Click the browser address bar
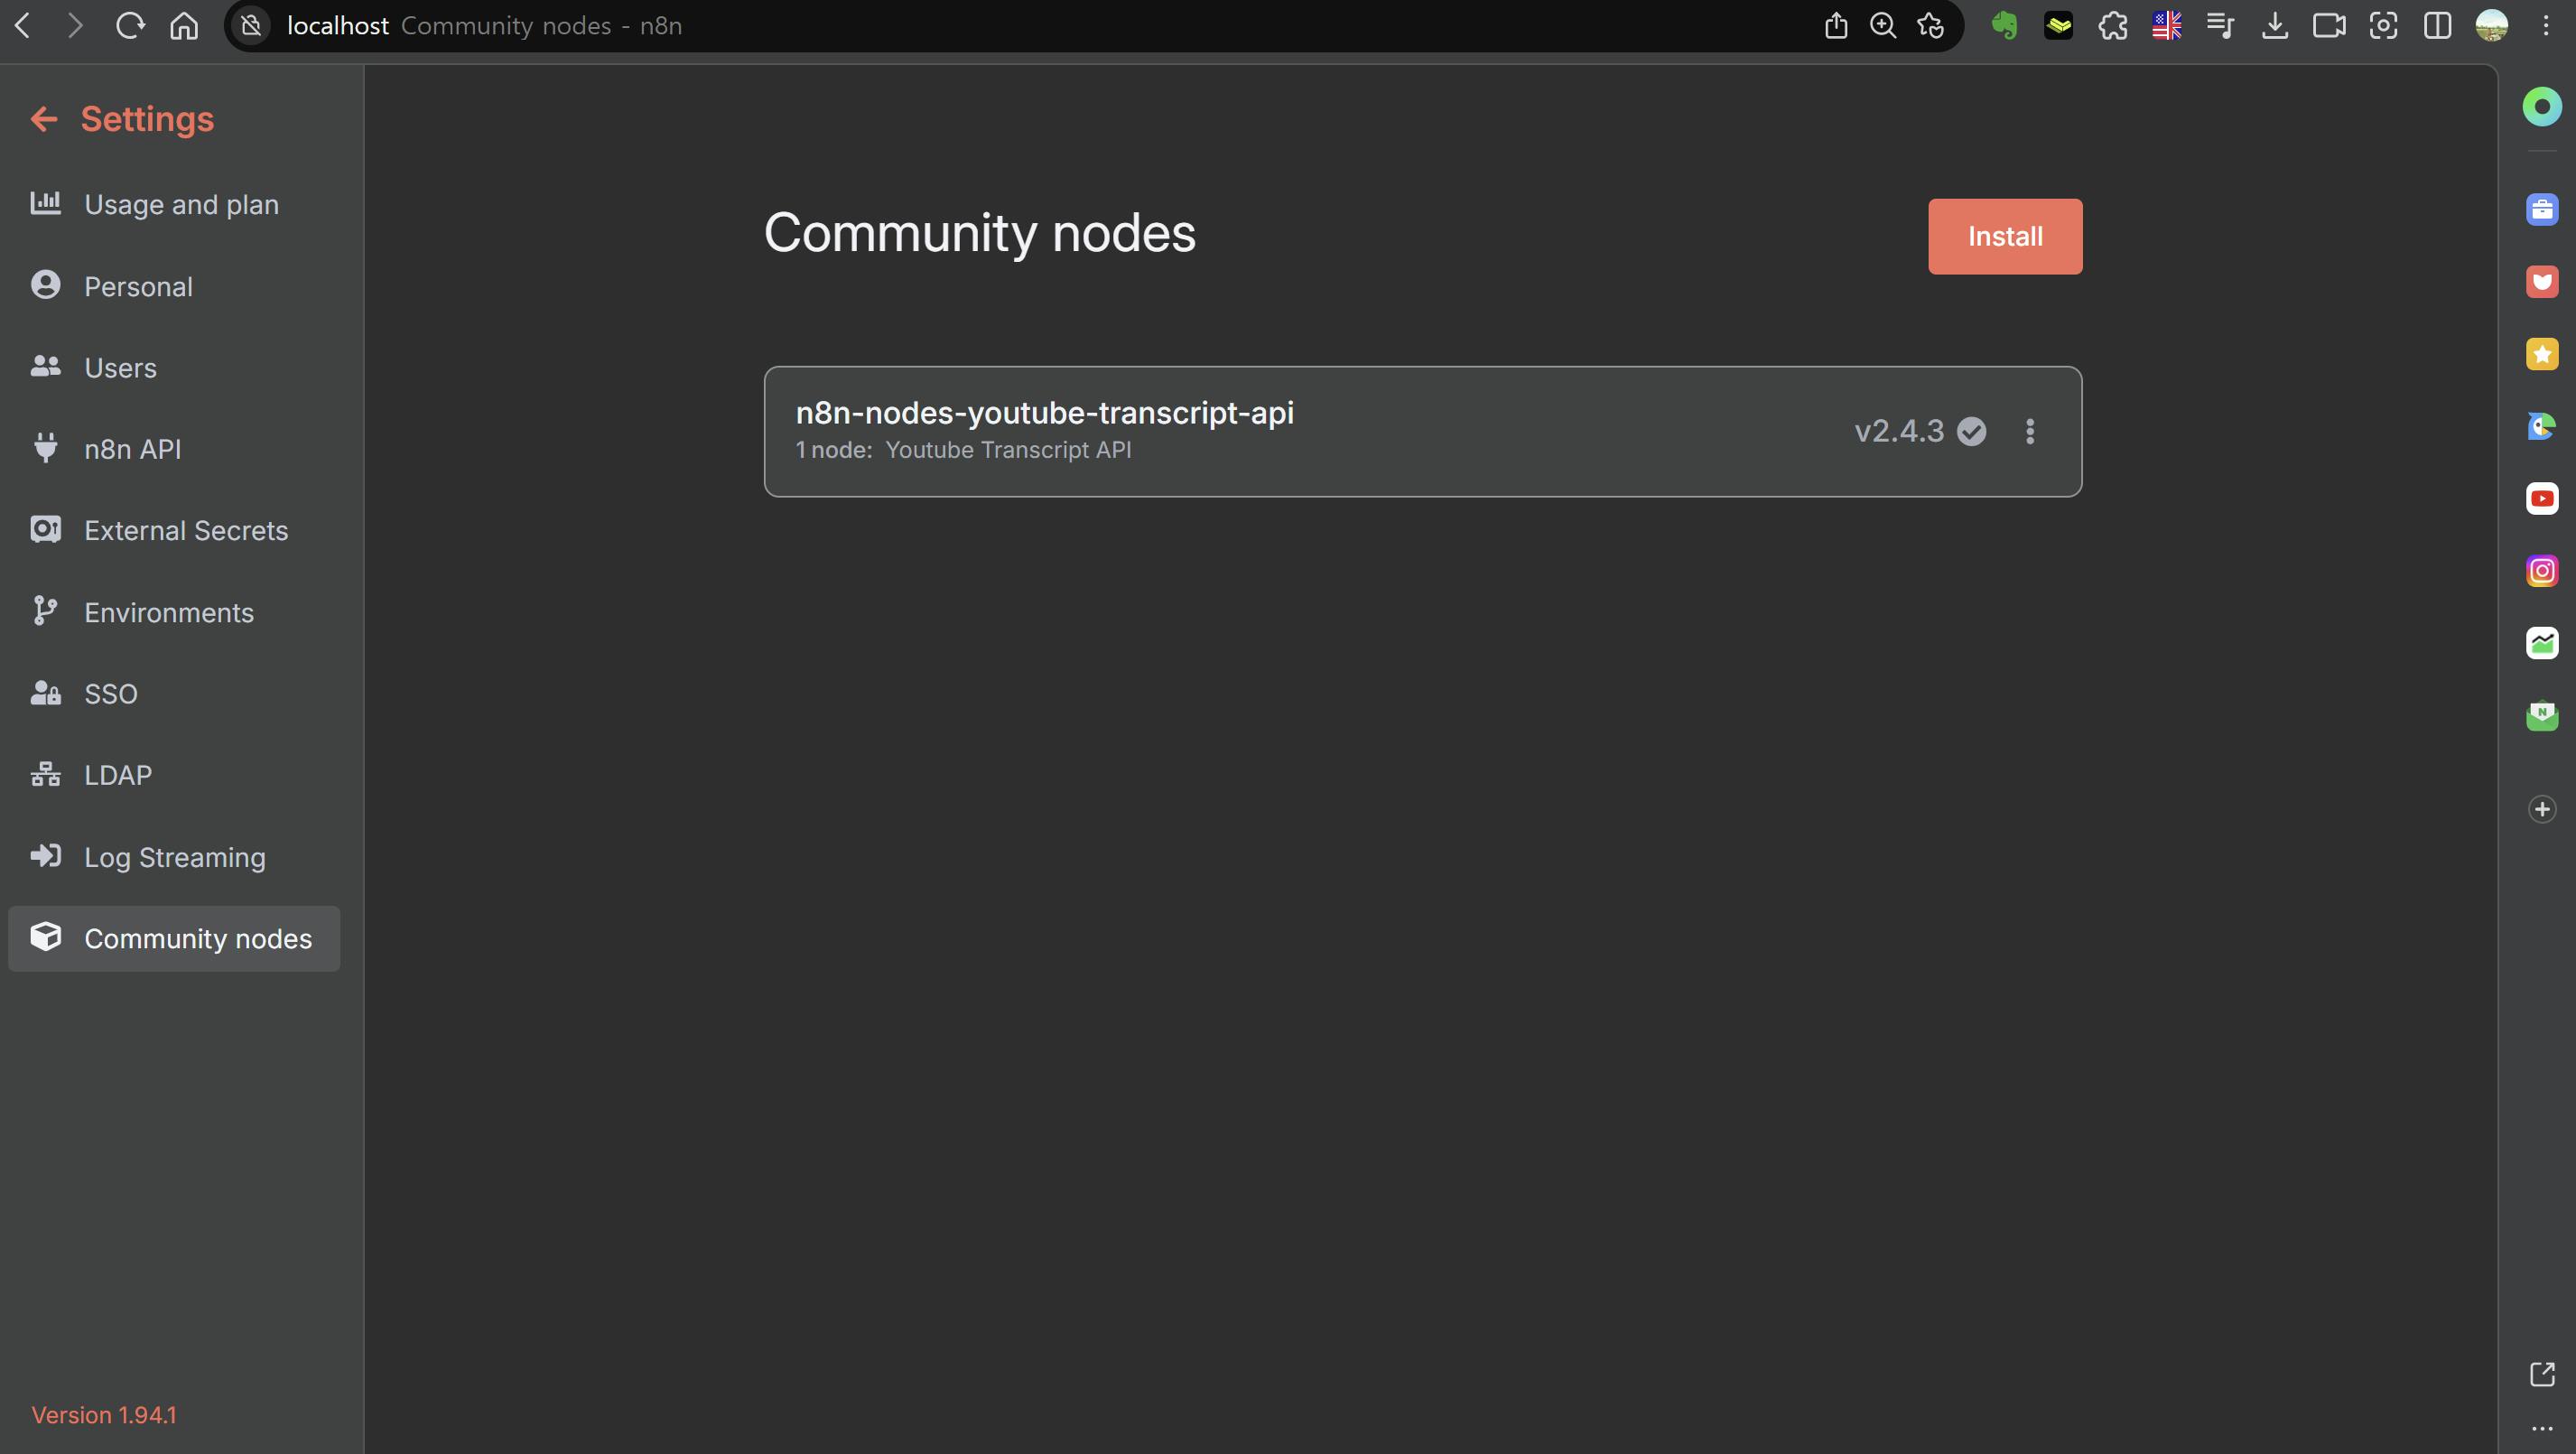Viewport: 2576px width, 1454px height. (1000, 25)
